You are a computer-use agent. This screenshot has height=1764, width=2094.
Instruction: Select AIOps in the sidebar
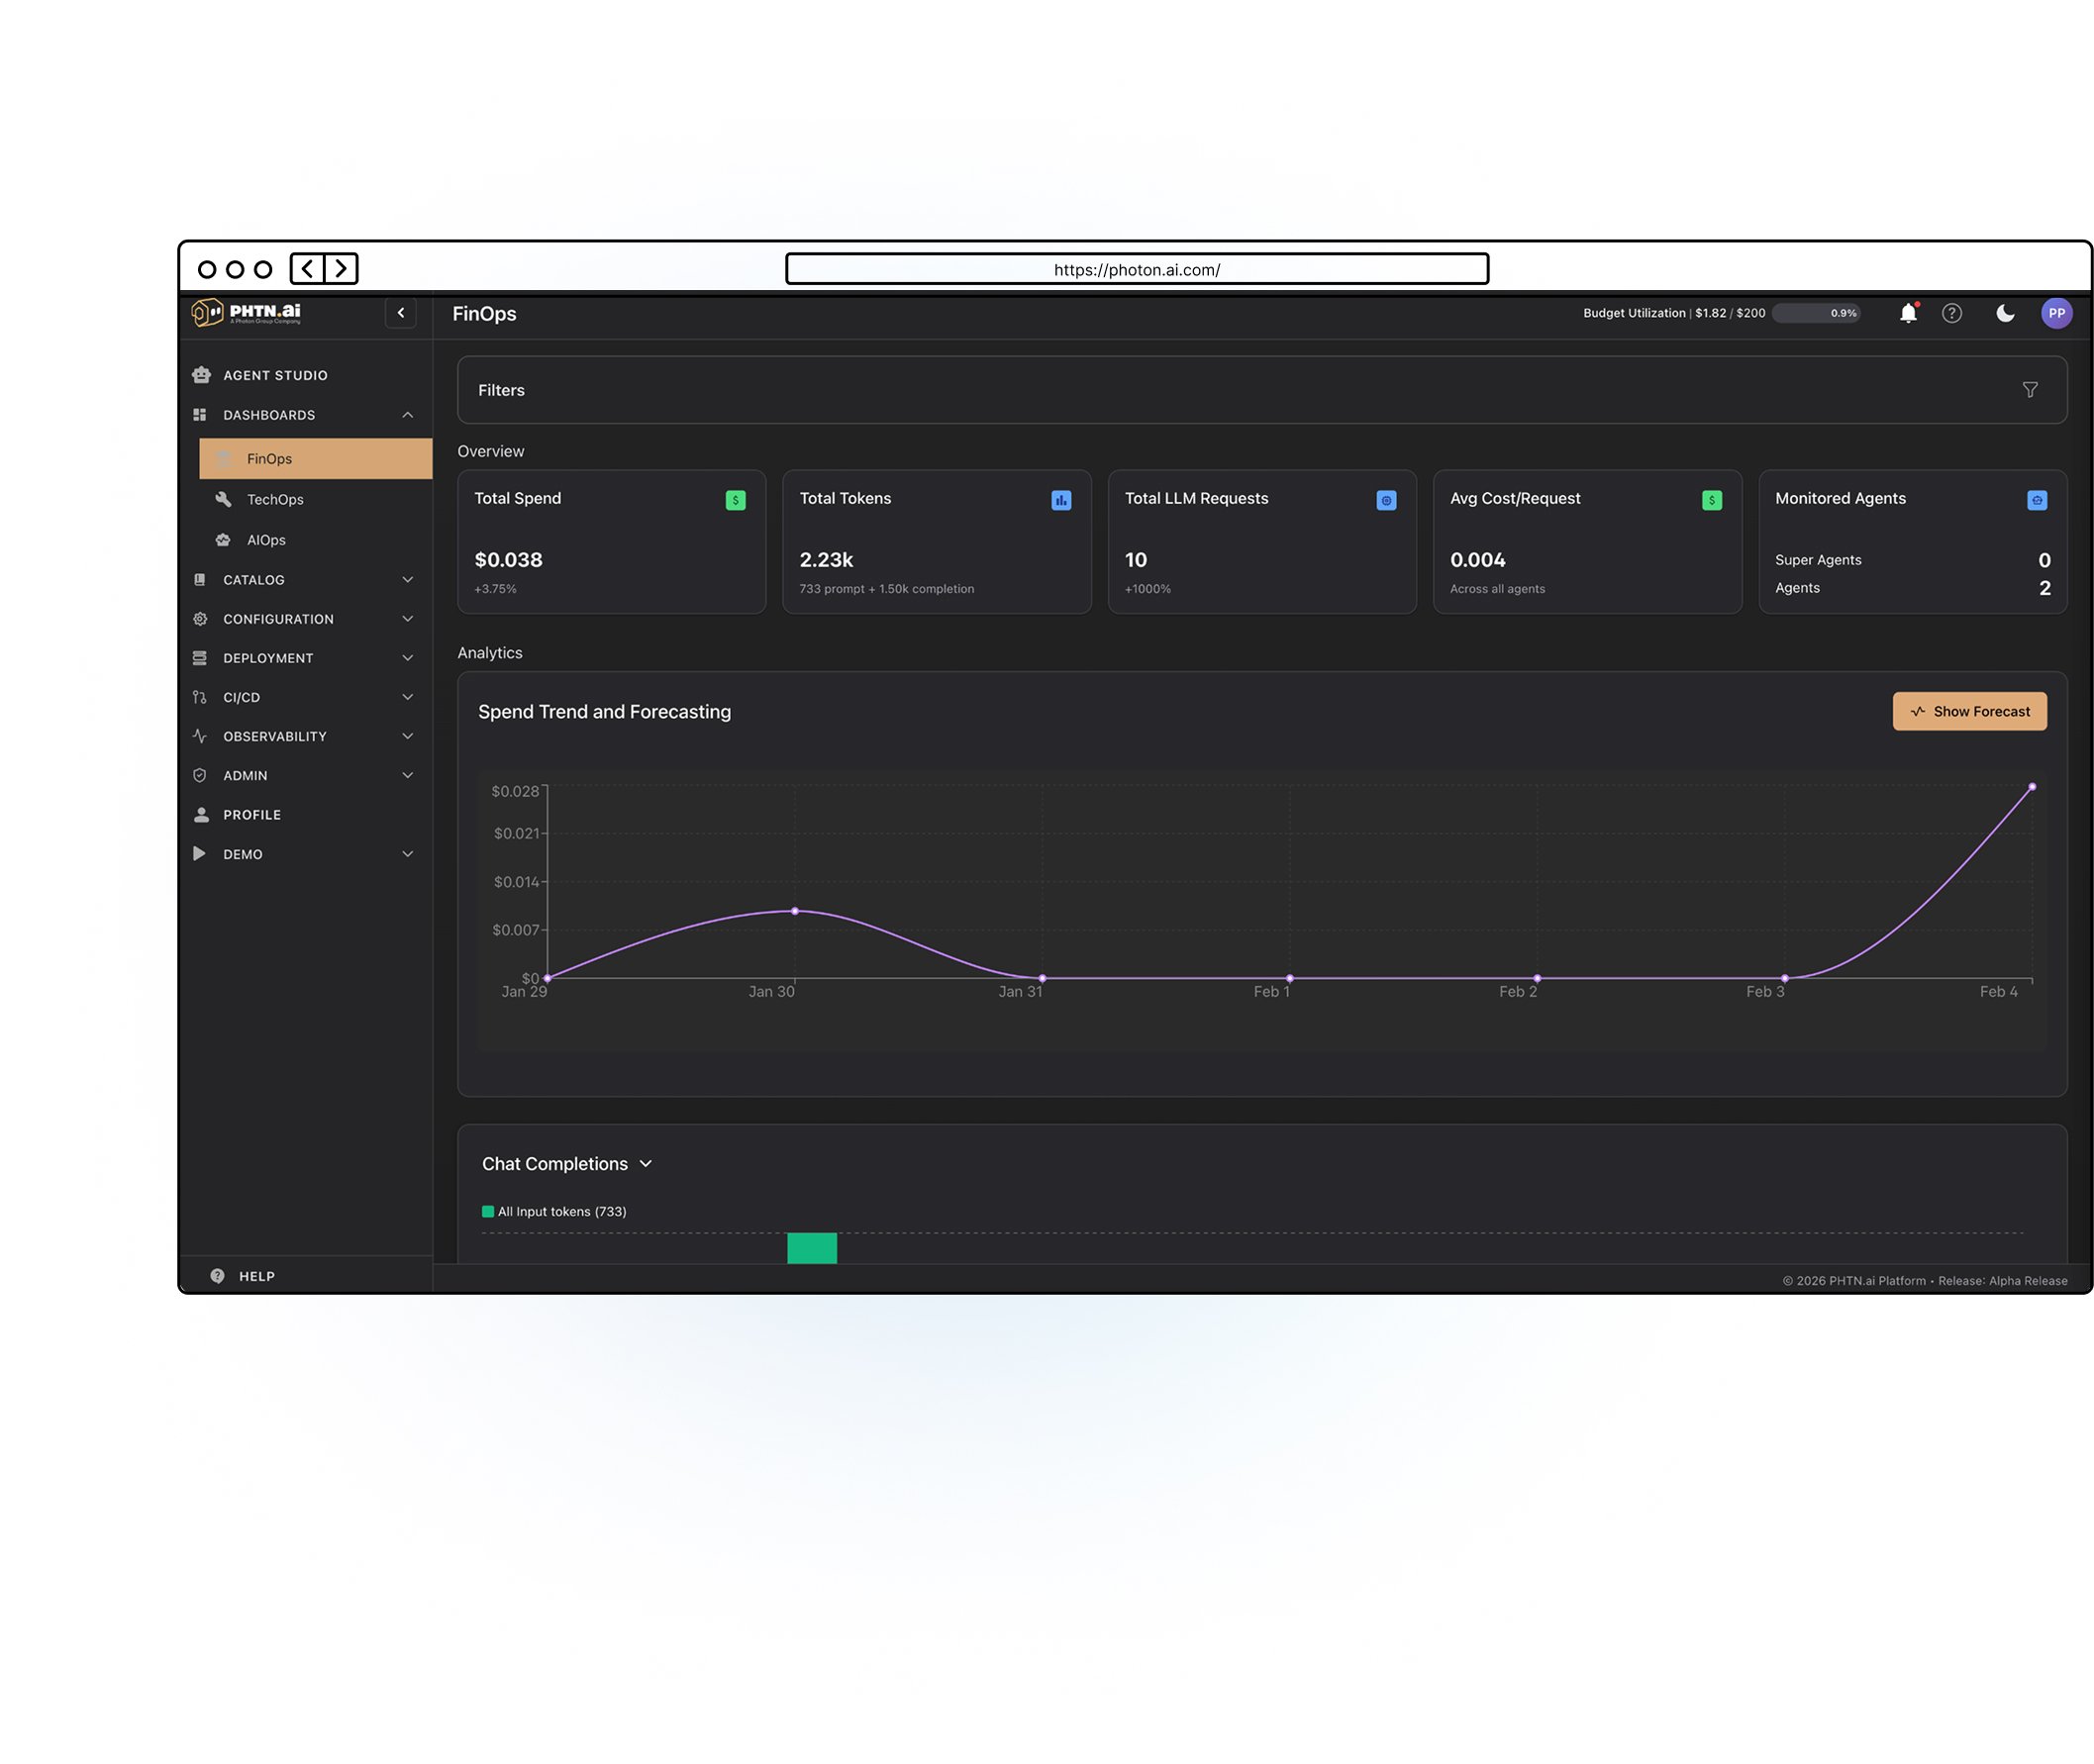pyautogui.click(x=266, y=540)
